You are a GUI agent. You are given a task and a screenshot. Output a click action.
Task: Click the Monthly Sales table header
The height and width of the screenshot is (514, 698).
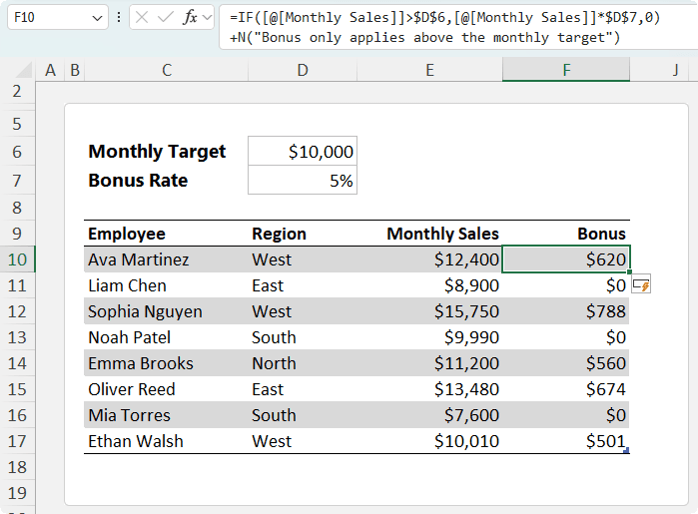[x=430, y=233]
